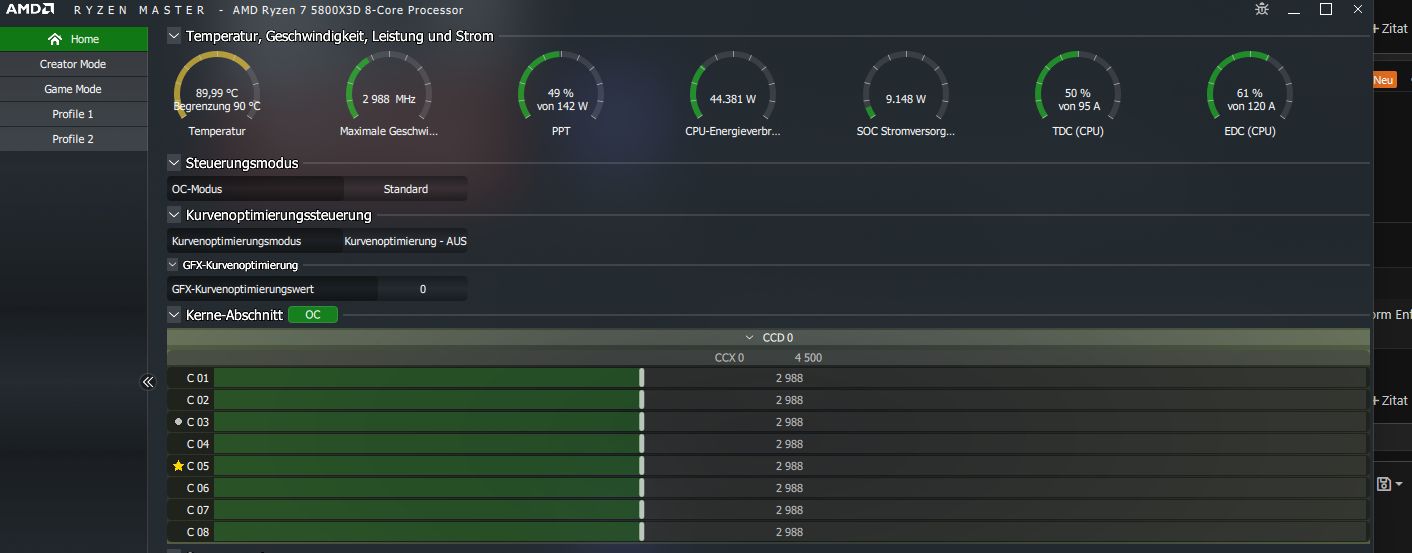Open the bug report icon in title bar

tap(1262, 10)
